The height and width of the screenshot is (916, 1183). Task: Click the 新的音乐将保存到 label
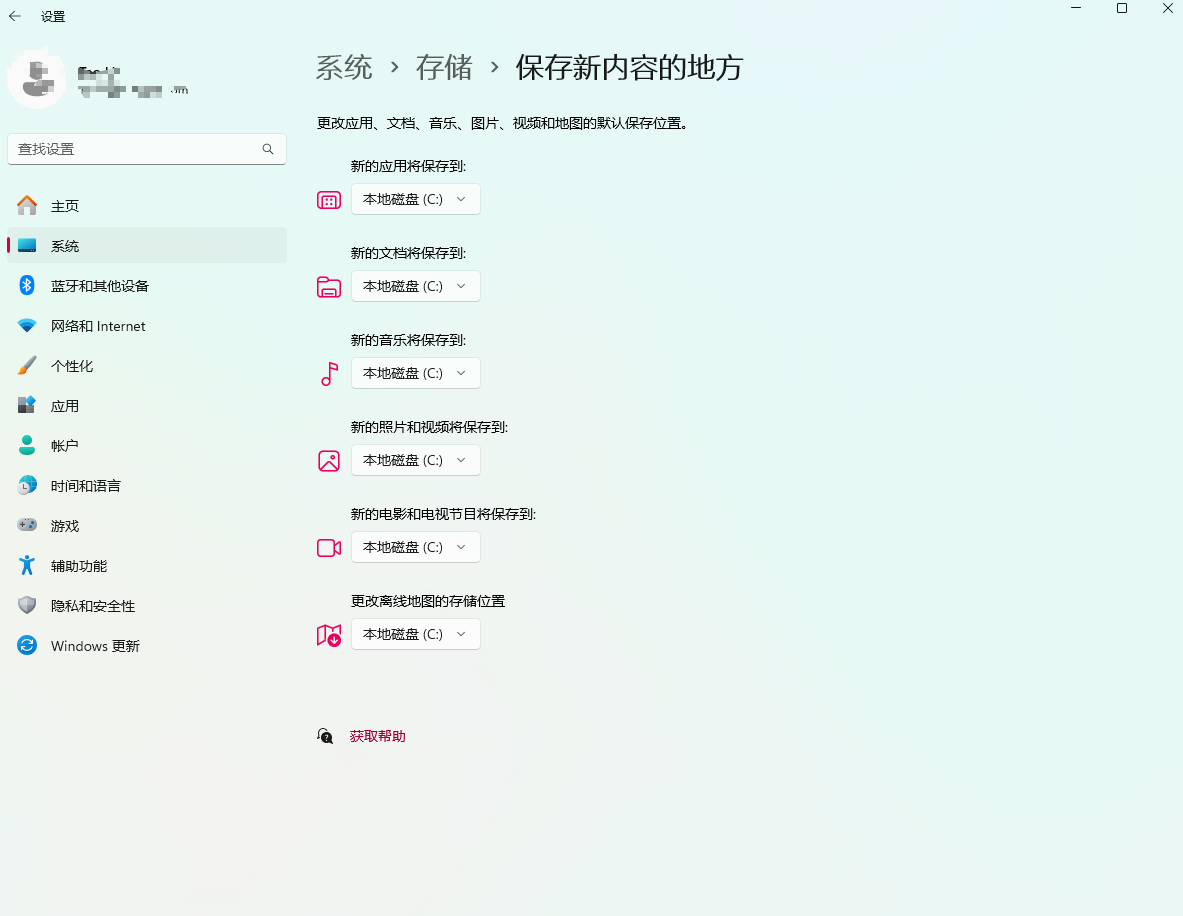pyautogui.click(x=408, y=340)
